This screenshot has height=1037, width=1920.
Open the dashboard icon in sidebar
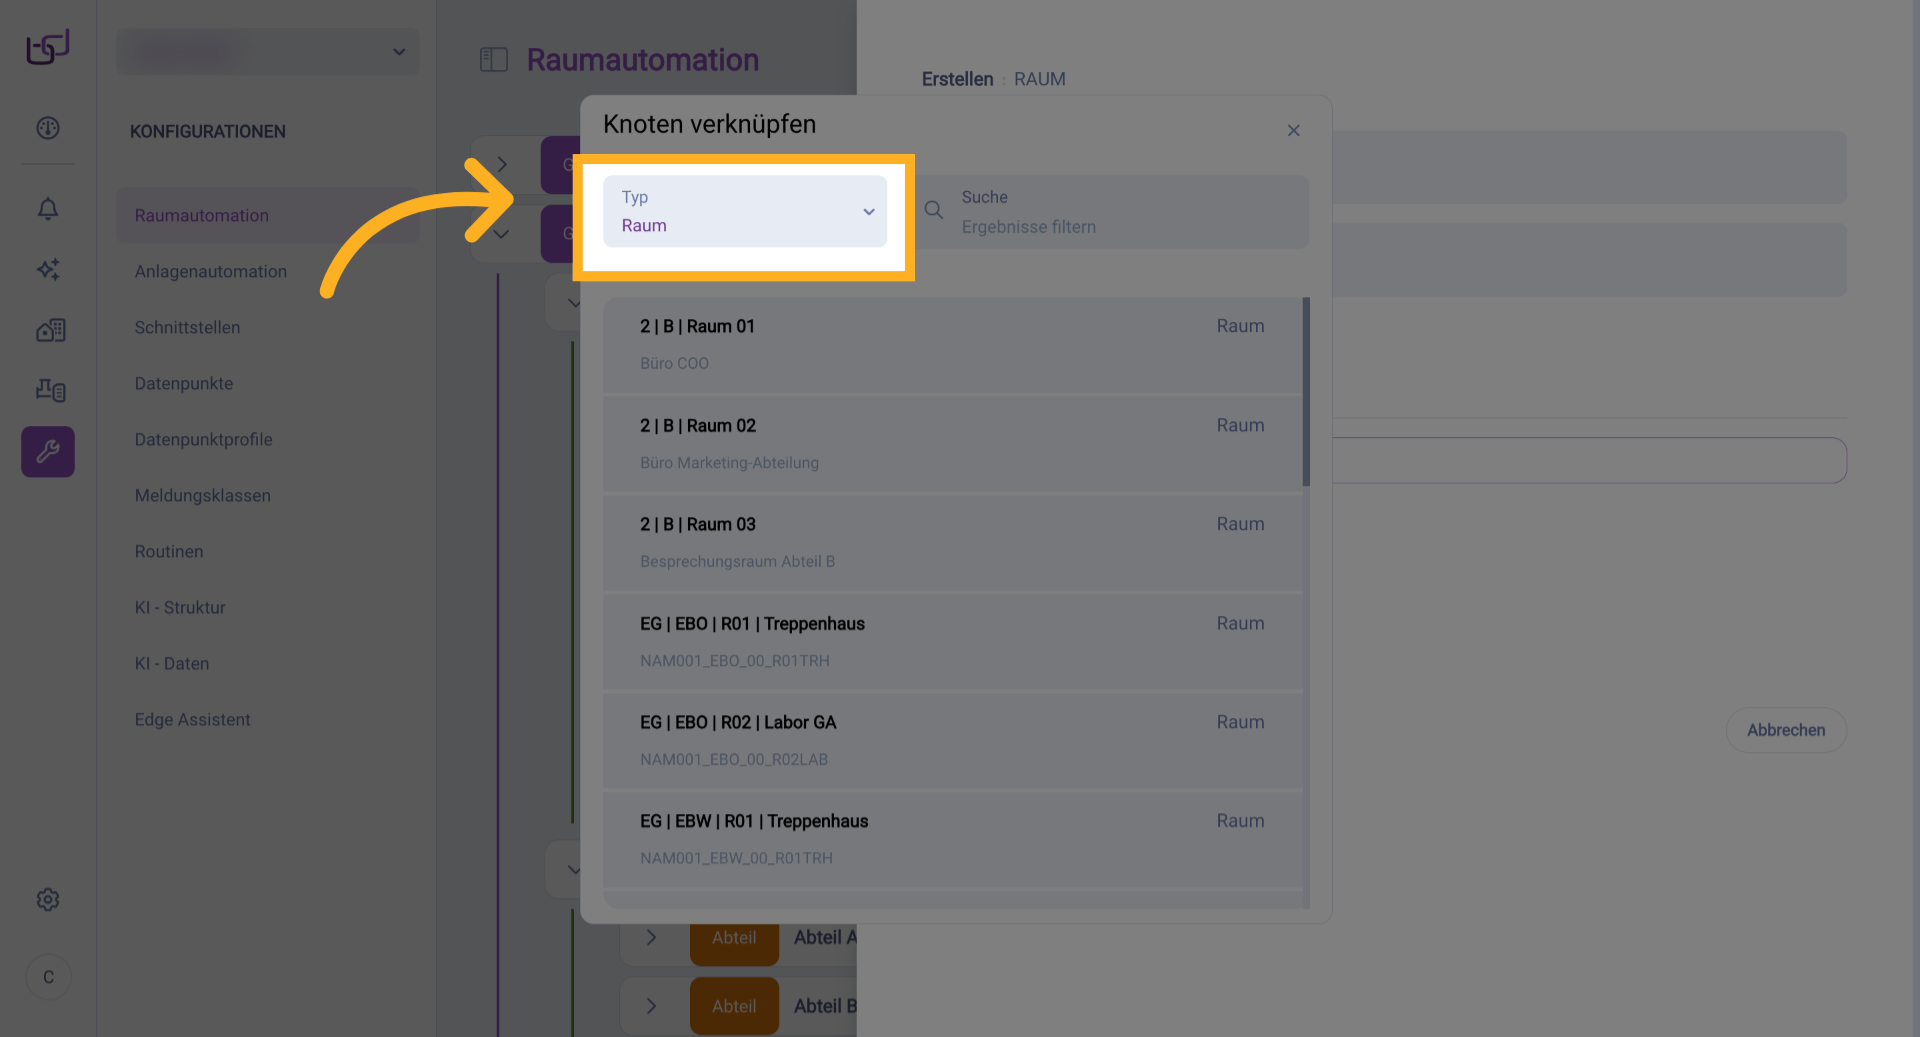(48, 128)
